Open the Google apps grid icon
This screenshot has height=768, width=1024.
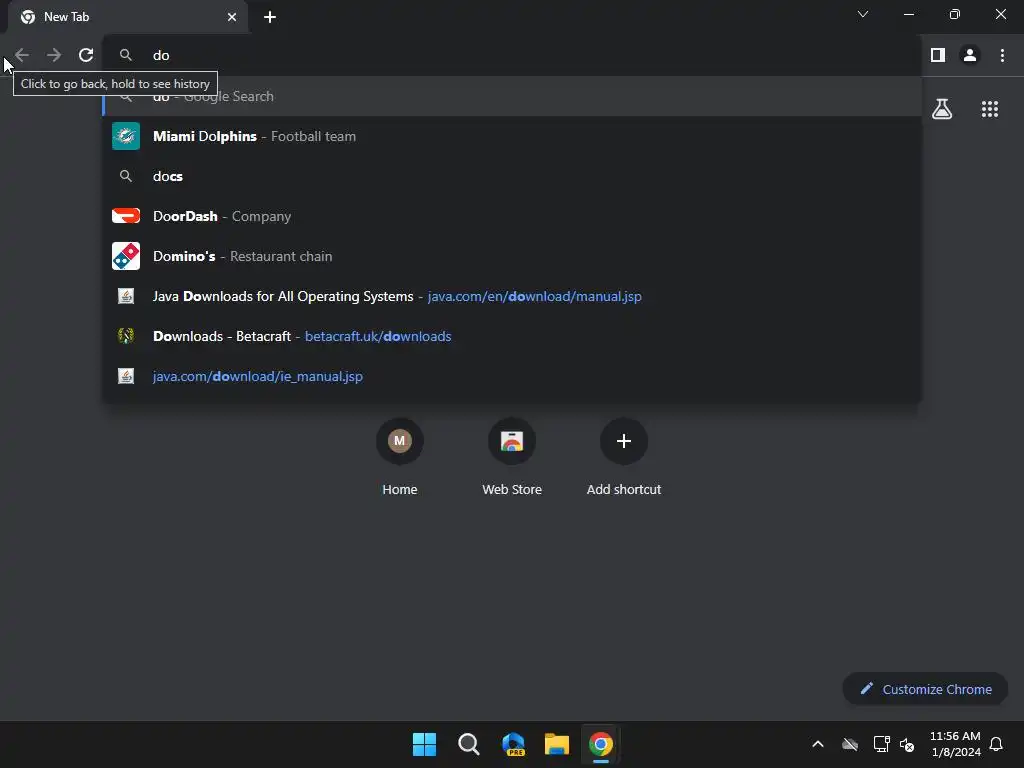point(990,109)
